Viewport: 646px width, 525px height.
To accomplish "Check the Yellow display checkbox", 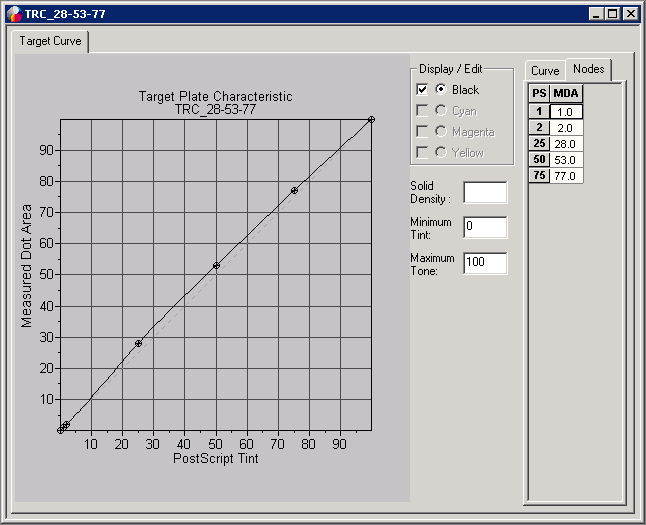I will (x=422, y=152).
